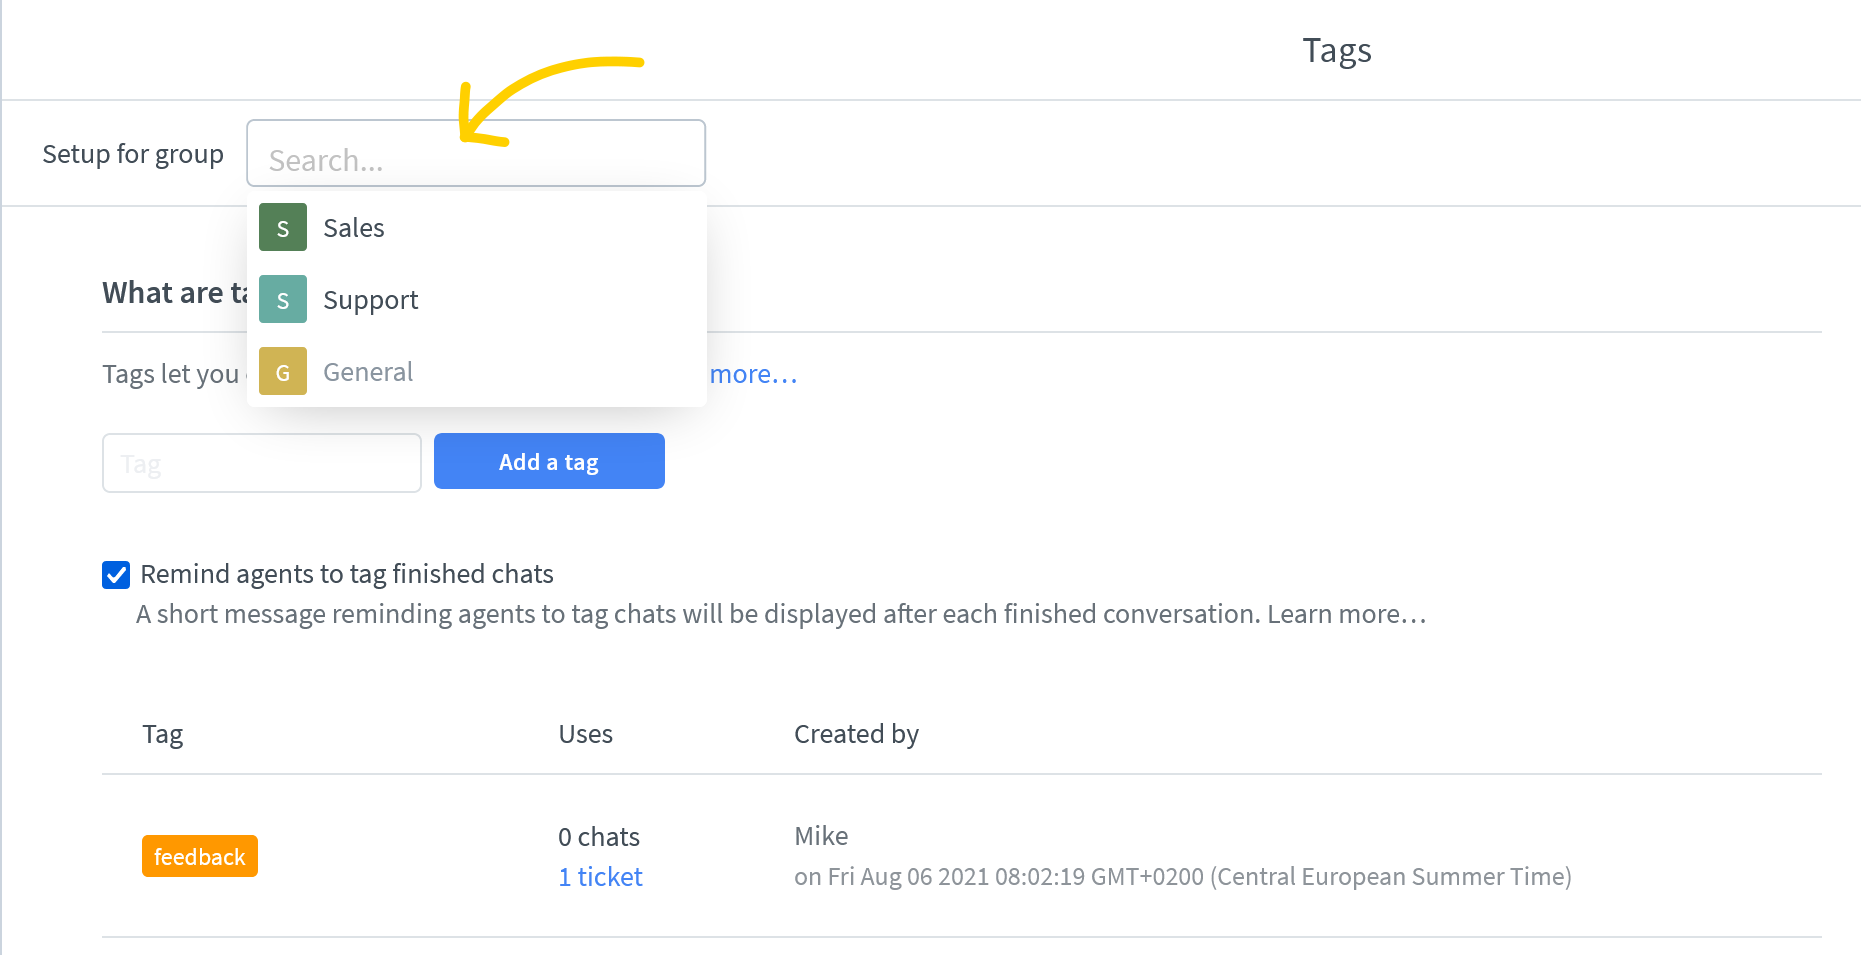Click the orange feedback tag label
The image size is (1861, 955).
pos(200,856)
